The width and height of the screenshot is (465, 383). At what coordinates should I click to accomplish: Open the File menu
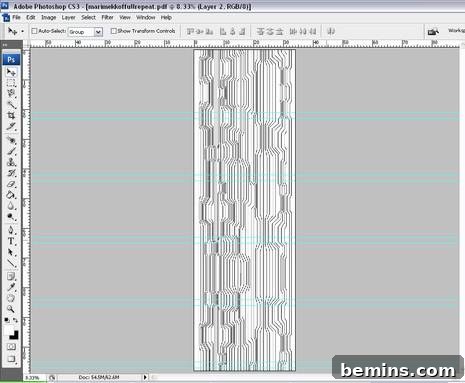17,17
